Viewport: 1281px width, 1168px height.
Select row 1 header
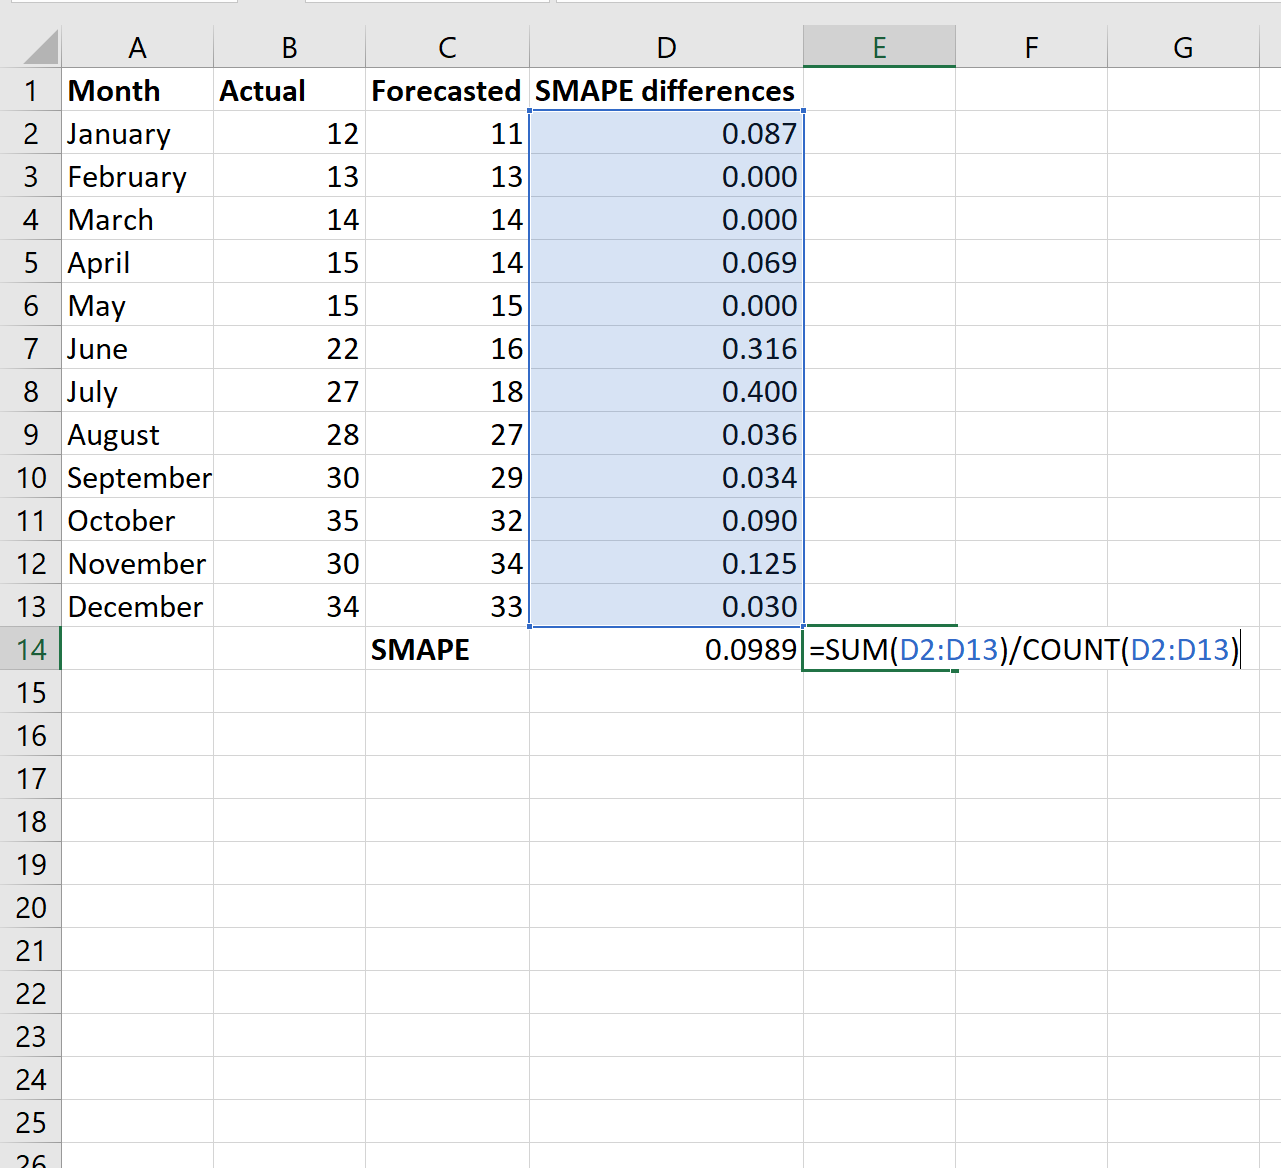(x=31, y=90)
